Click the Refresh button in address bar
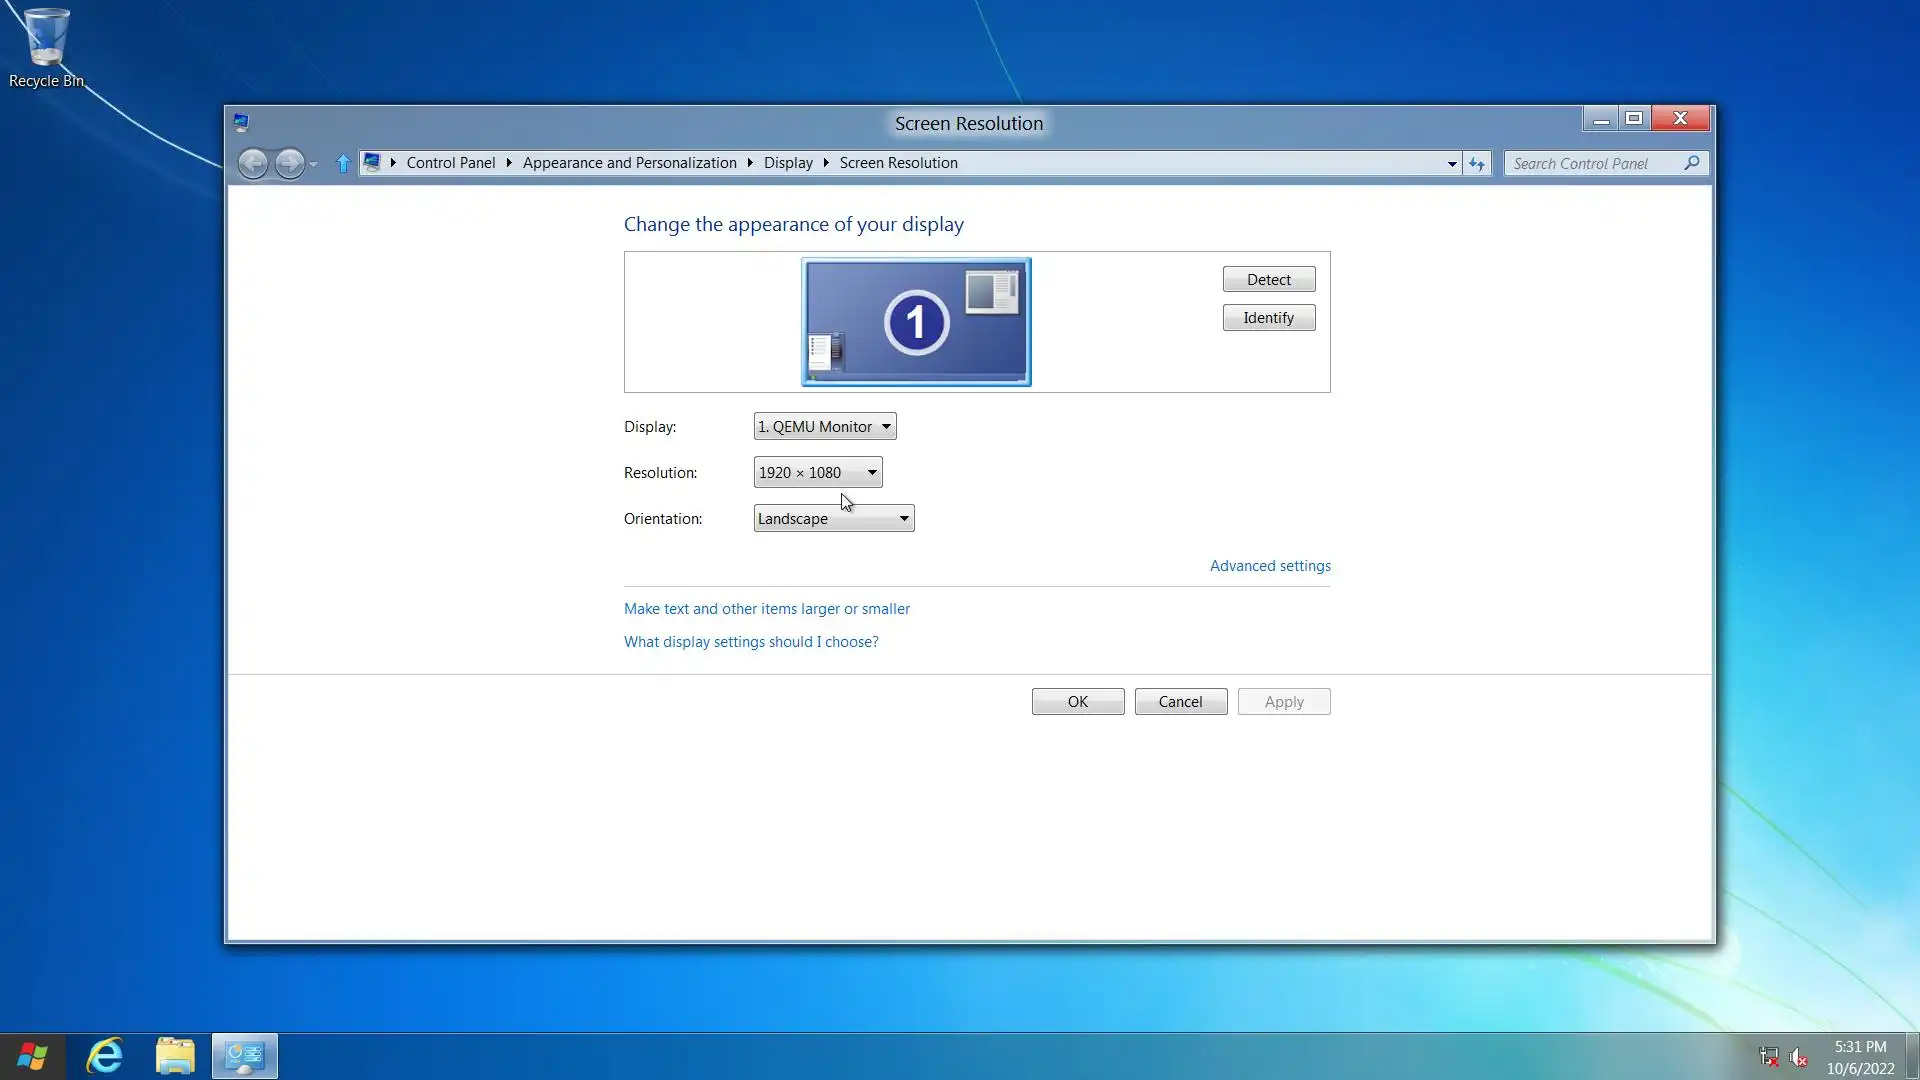The height and width of the screenshot is (1080, 1920). pos(1477,163)
